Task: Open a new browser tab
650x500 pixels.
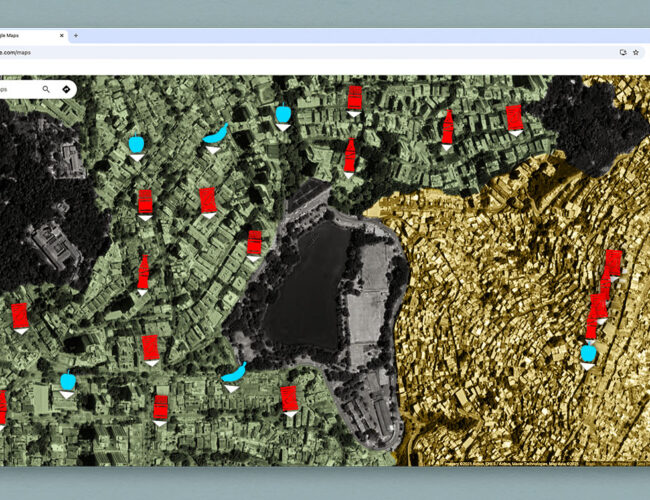Action: click(76, 35)
